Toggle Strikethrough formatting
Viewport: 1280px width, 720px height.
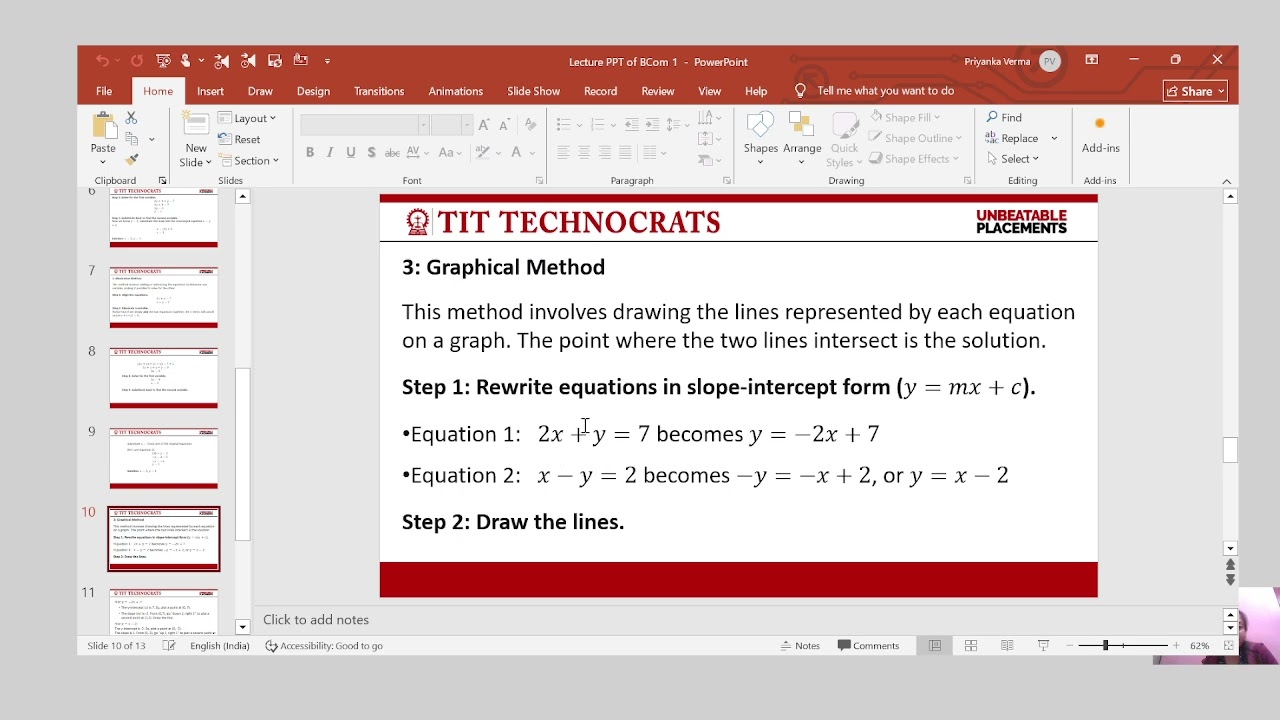pos(392,152)
